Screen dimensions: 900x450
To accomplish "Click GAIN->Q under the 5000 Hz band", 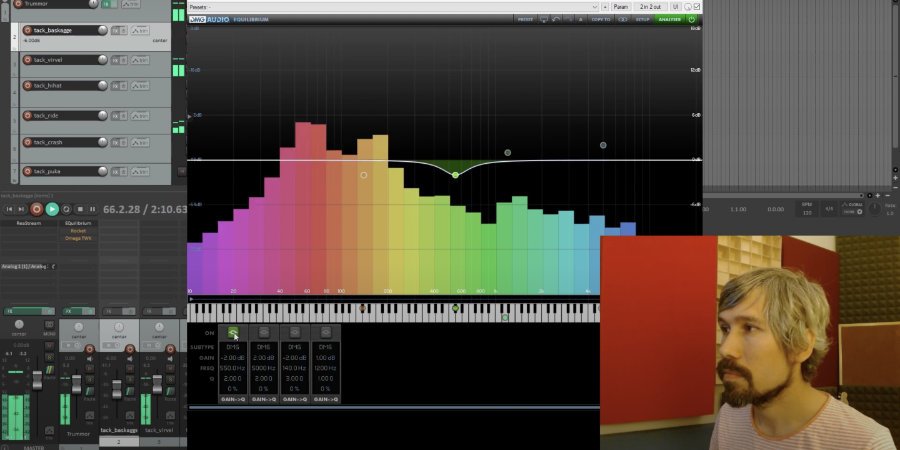I will (x=263, y=399).
